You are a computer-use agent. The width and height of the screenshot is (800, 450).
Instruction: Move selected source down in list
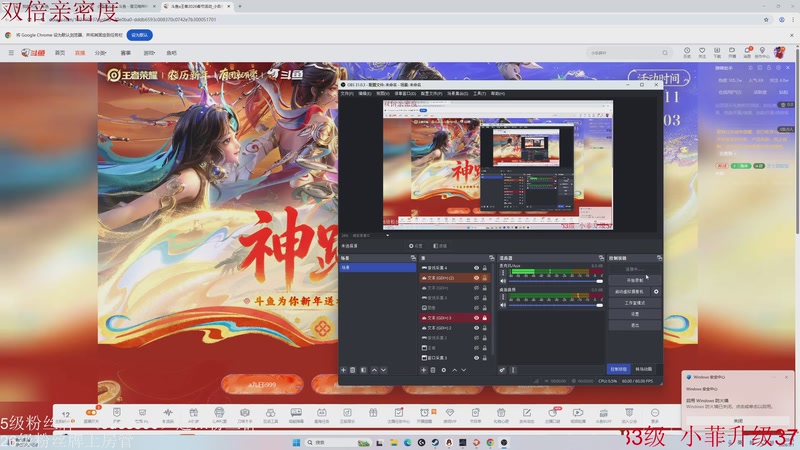tap(464, 370)
